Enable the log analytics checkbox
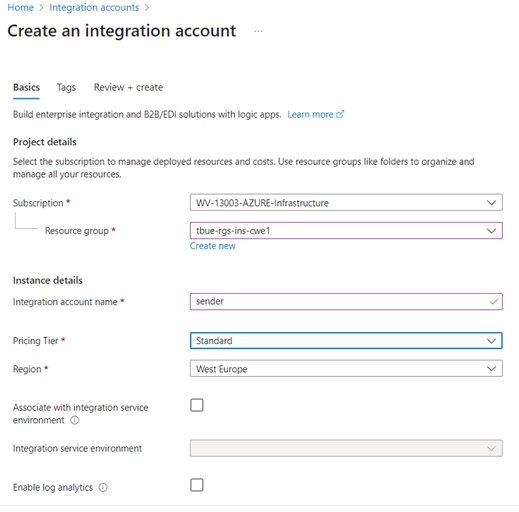The height and width of the screenshot is (512, 519). click(x=197, y=485)
